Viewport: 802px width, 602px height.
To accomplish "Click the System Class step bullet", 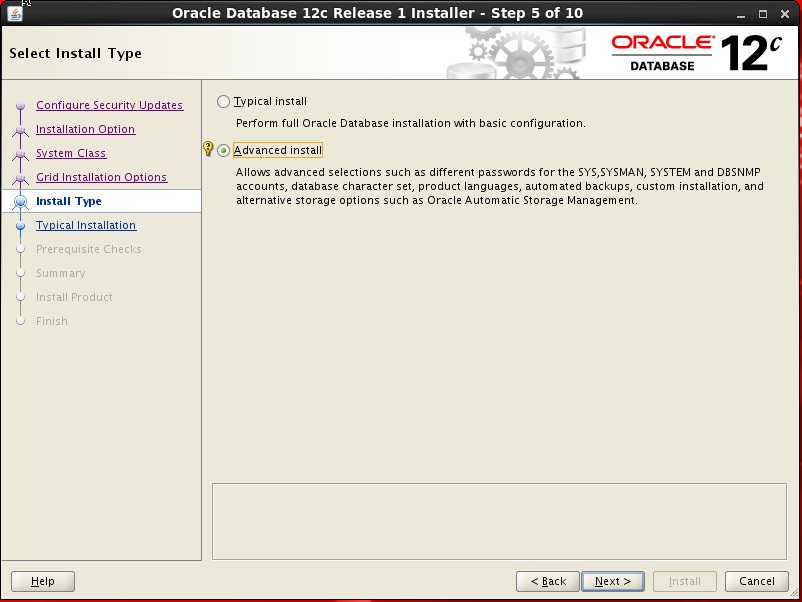I will [x=20, y=154].
